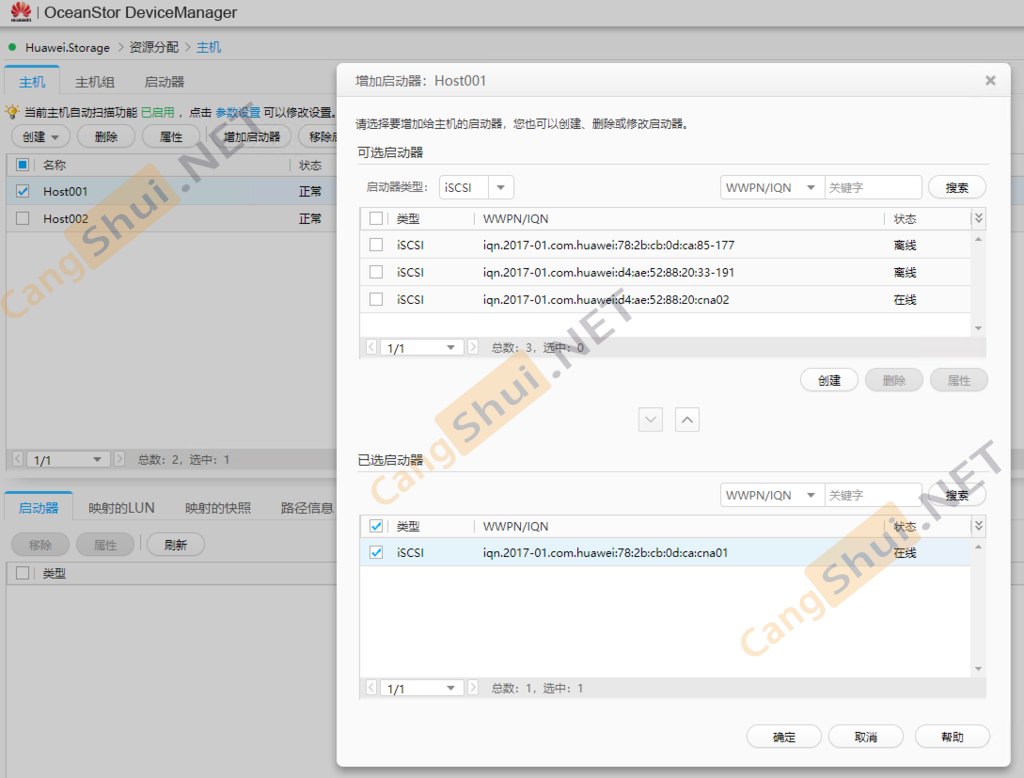Toggle host list select-all checkbox
This screenshot has width=1024, height=778.
[22, 165]
